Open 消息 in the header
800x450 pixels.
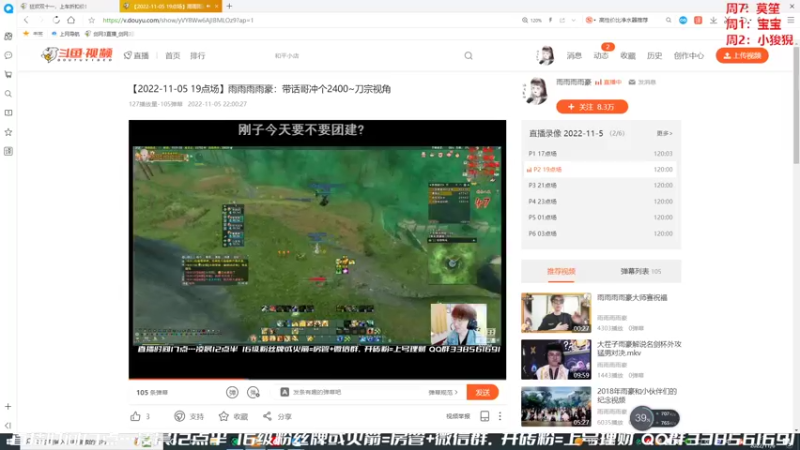pos(574,56)
